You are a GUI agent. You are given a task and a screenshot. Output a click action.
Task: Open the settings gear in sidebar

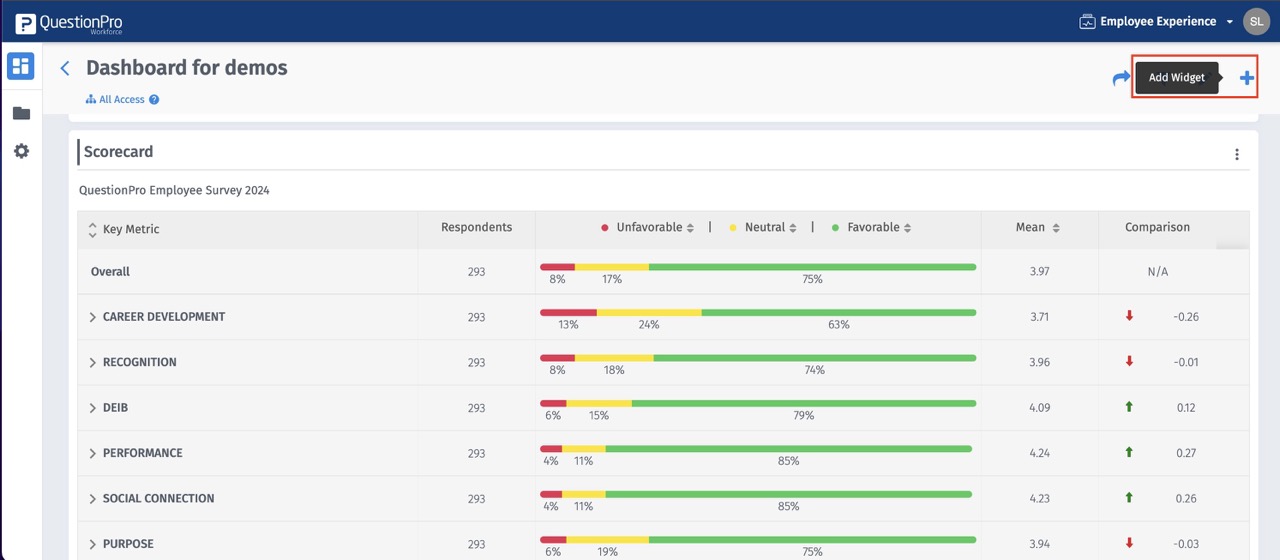[x=21, y=151]
